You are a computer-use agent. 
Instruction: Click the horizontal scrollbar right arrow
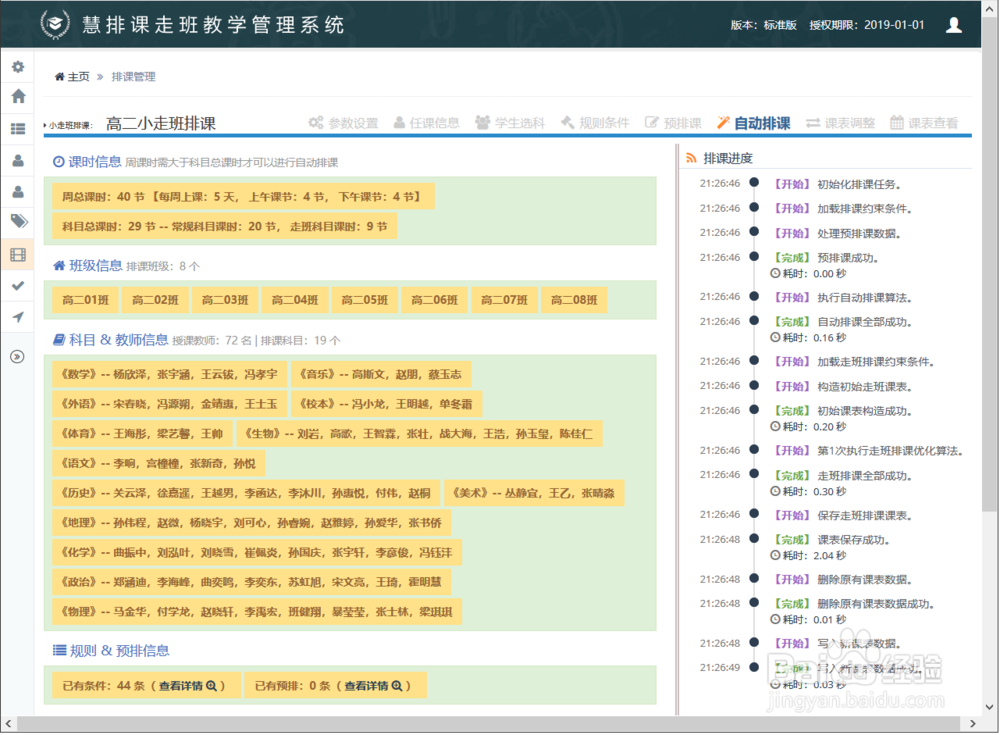click(x=972, y=724)
